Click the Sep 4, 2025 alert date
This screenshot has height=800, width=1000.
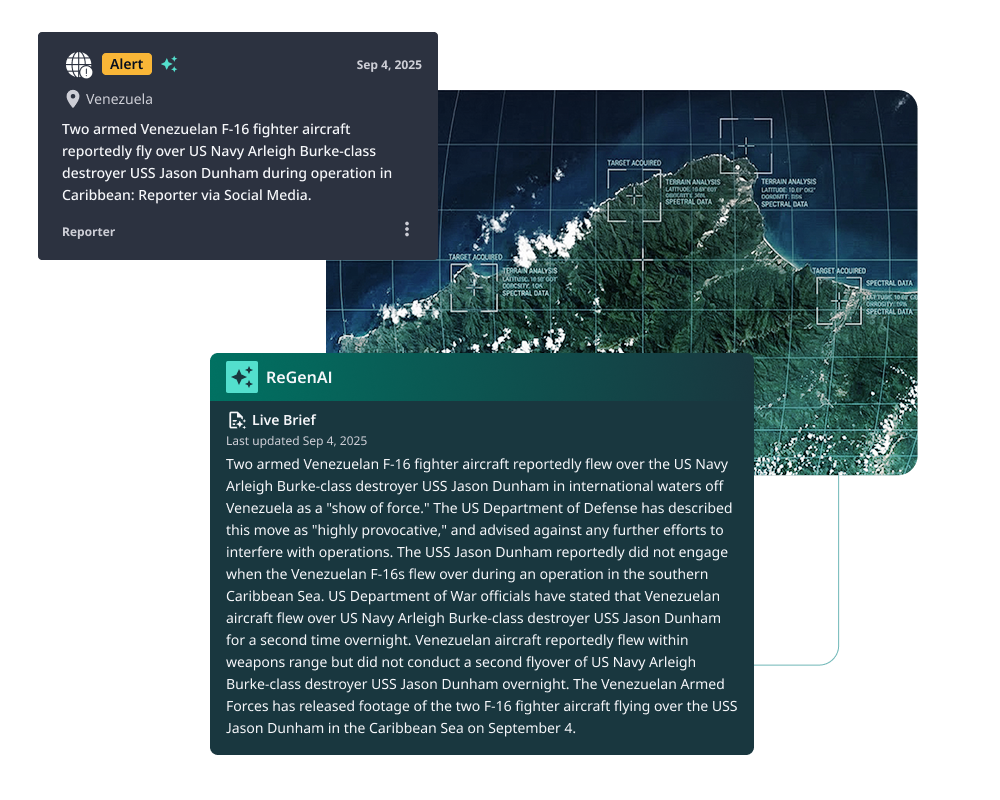pyautogui.click(x=389, y=65)
